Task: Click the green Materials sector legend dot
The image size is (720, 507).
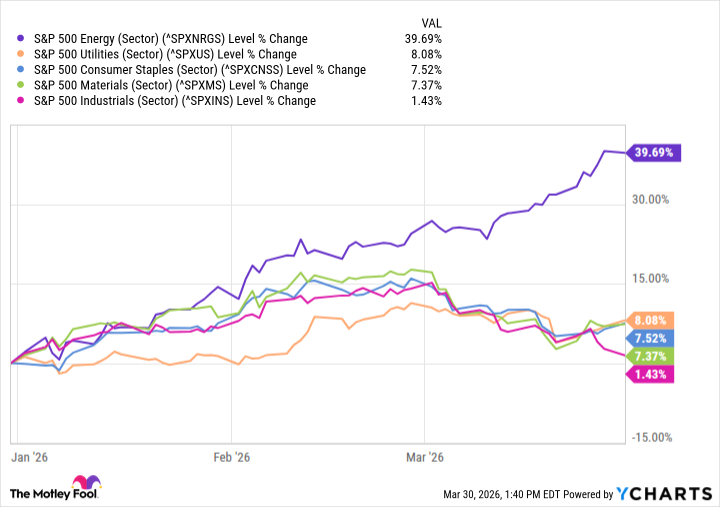Action: point(22,85)
